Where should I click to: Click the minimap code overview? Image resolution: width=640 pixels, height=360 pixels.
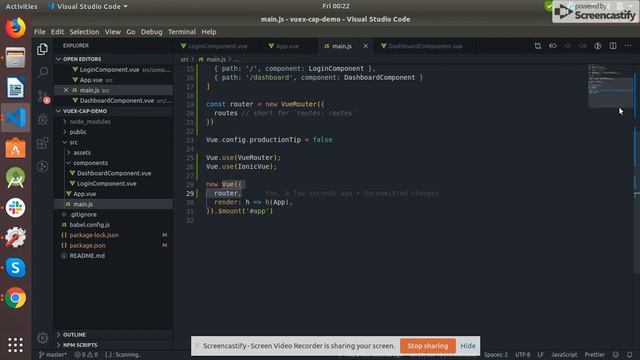610,86
